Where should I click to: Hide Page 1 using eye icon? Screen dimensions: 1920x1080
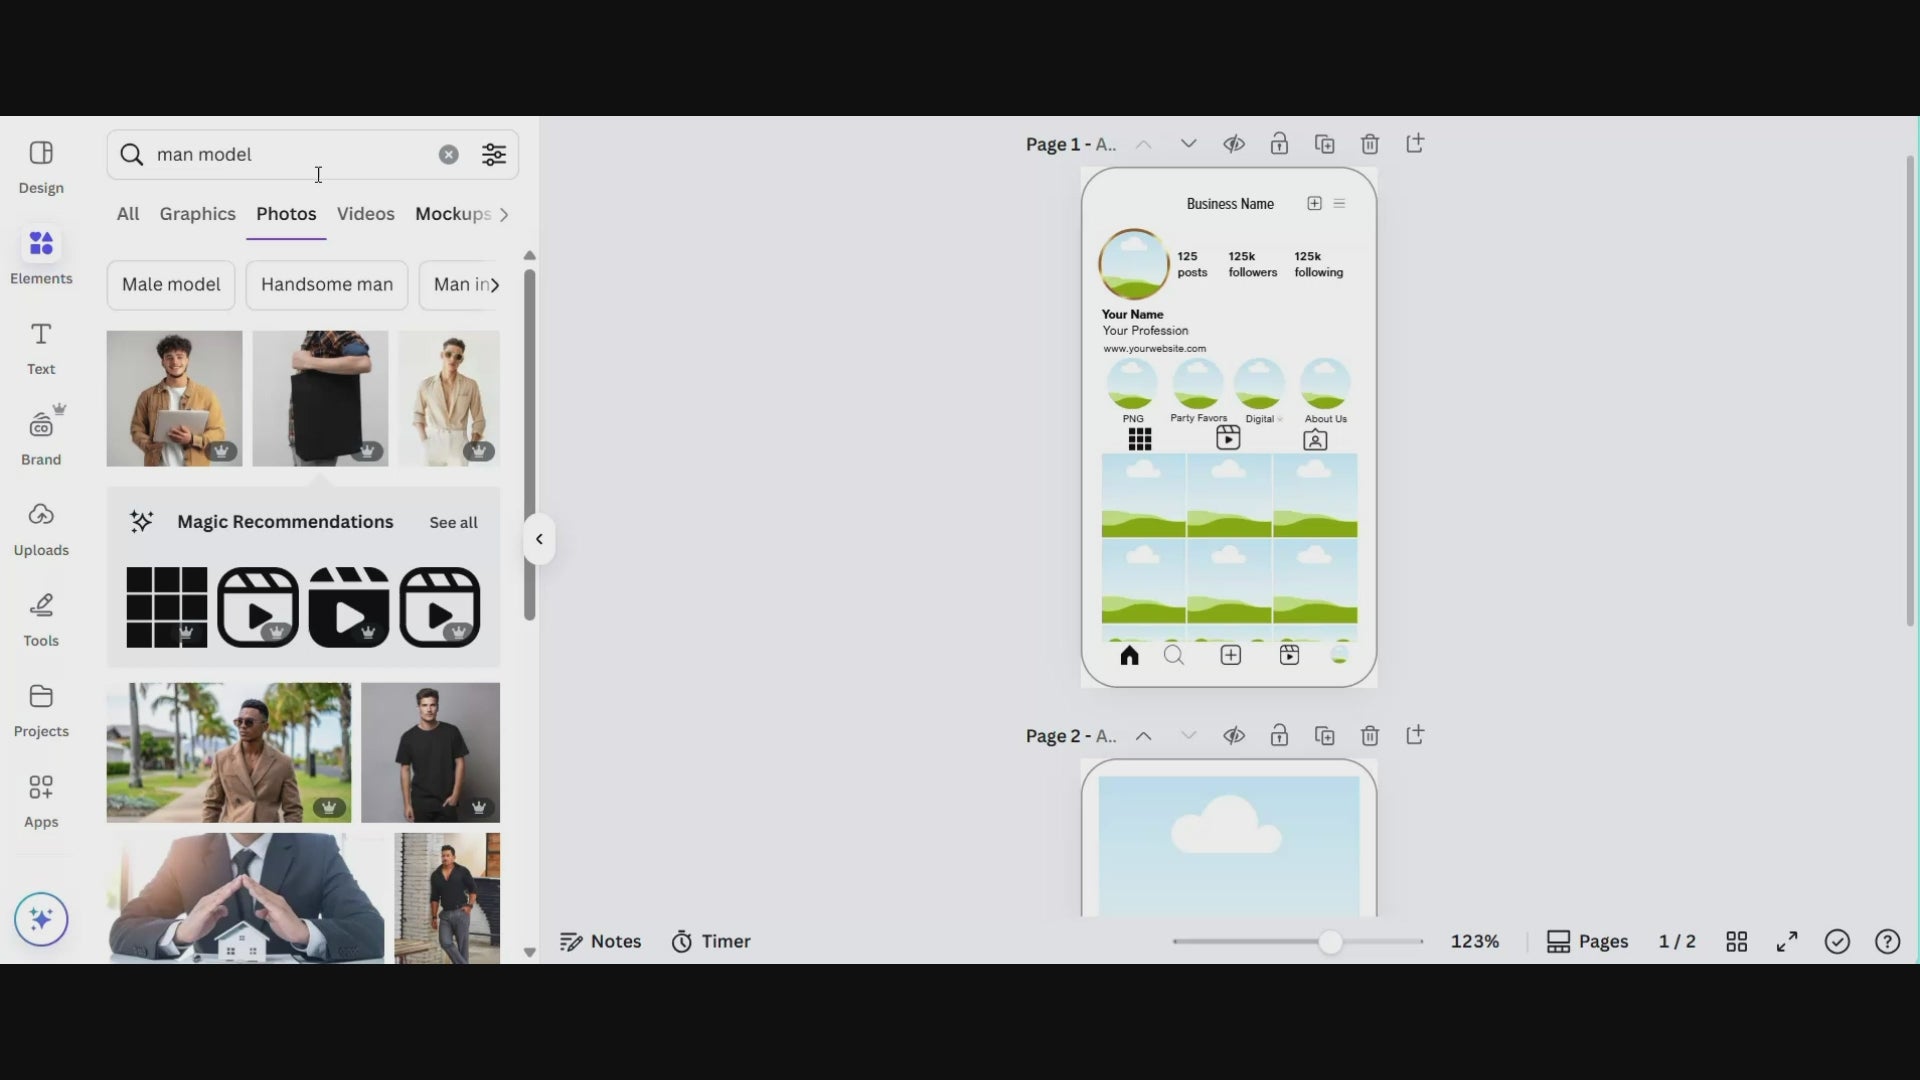(1234, 144)
